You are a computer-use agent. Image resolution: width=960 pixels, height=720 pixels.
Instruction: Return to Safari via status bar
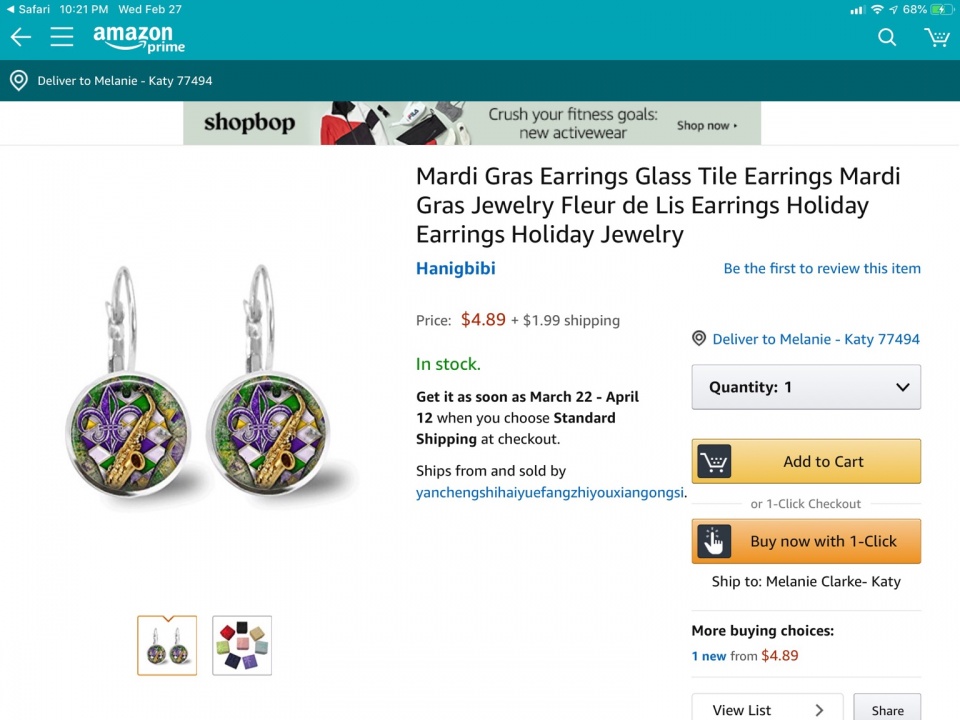point(28,9)
